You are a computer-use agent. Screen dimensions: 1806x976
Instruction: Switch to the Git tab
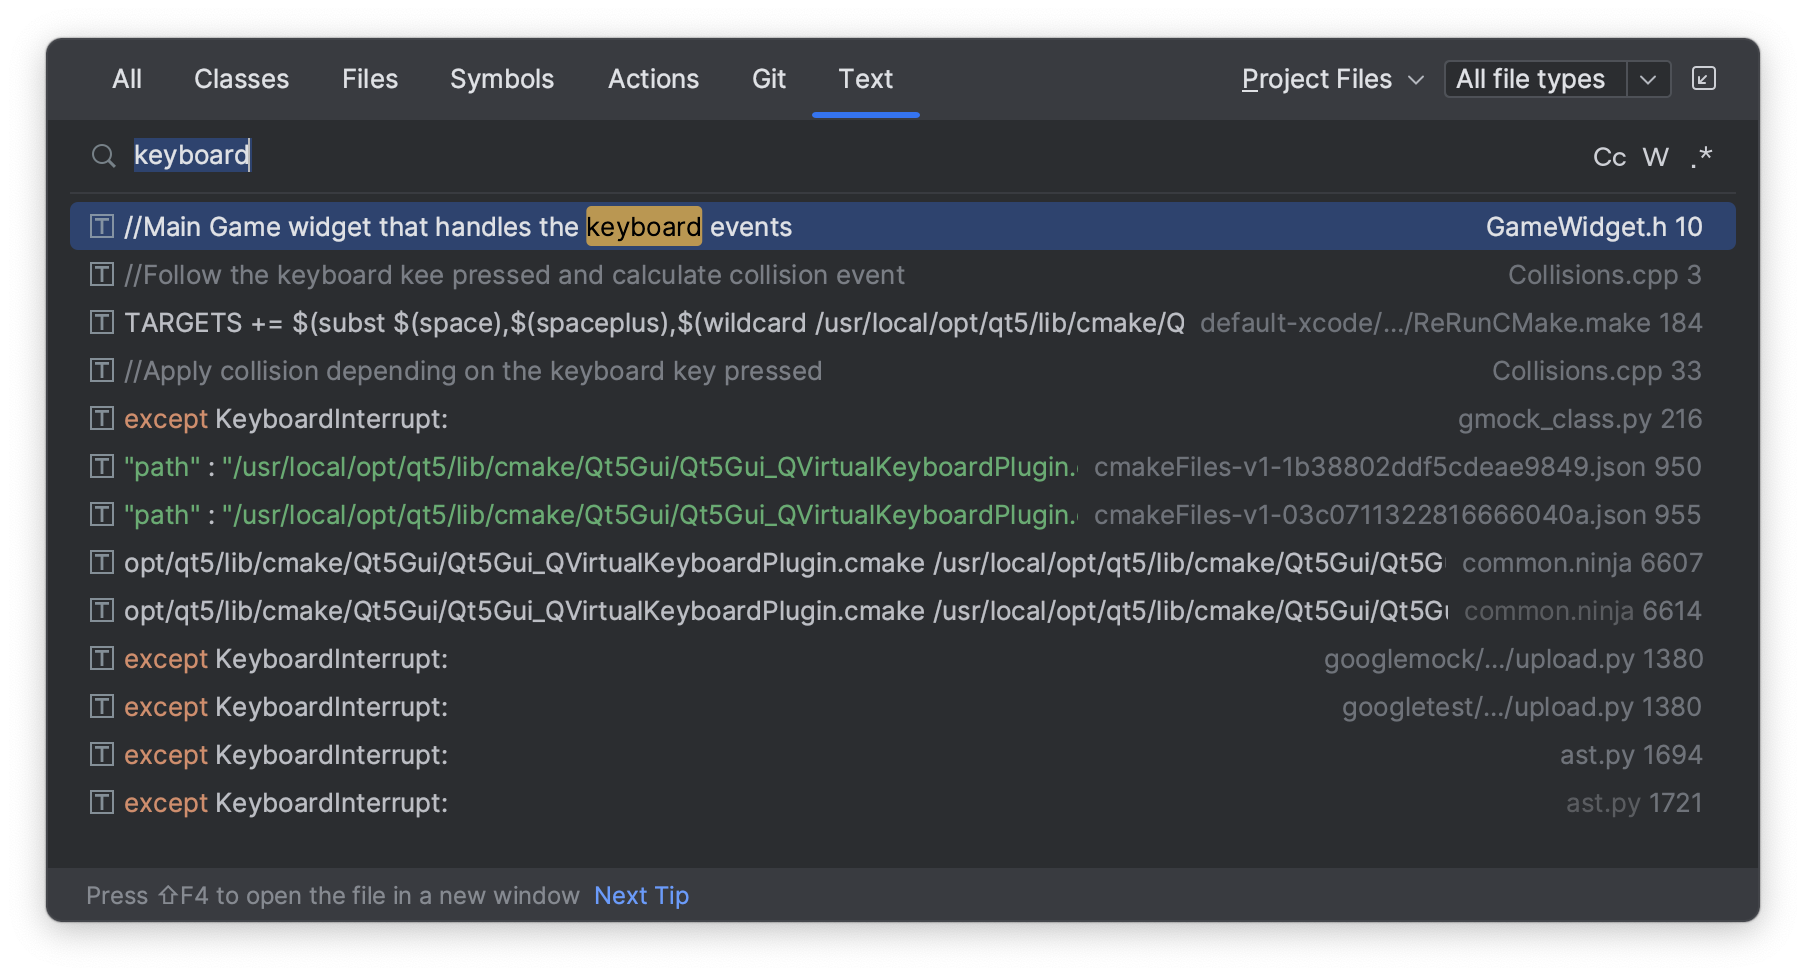(x=768, y=79)
